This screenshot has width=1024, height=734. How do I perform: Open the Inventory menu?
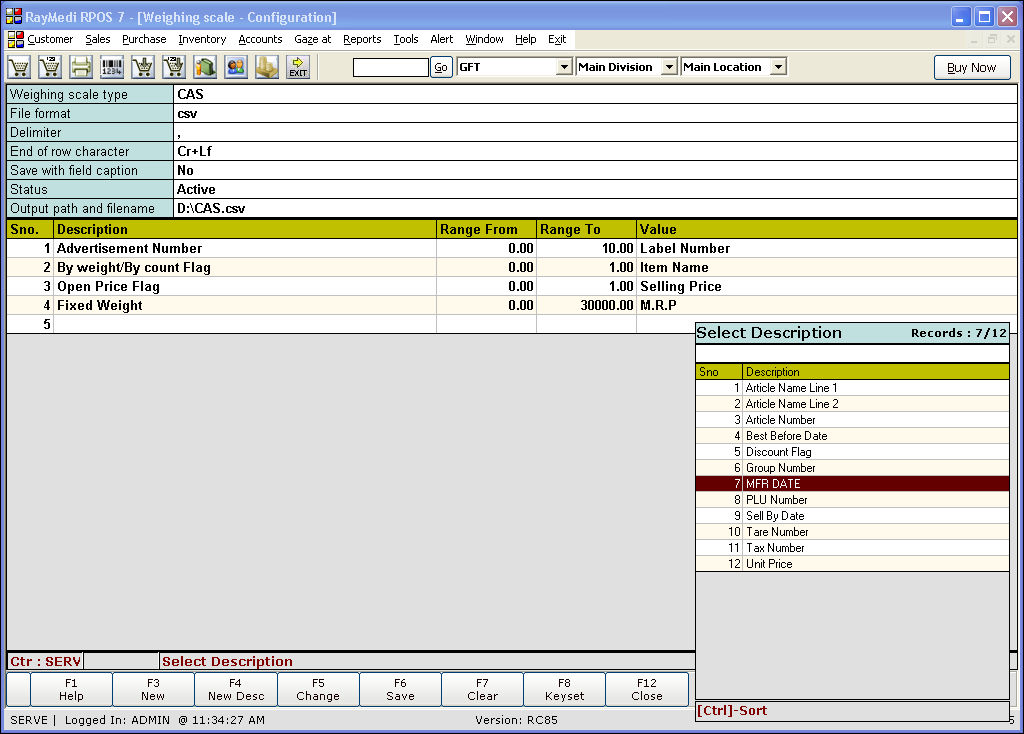click(x=202, y=39)
